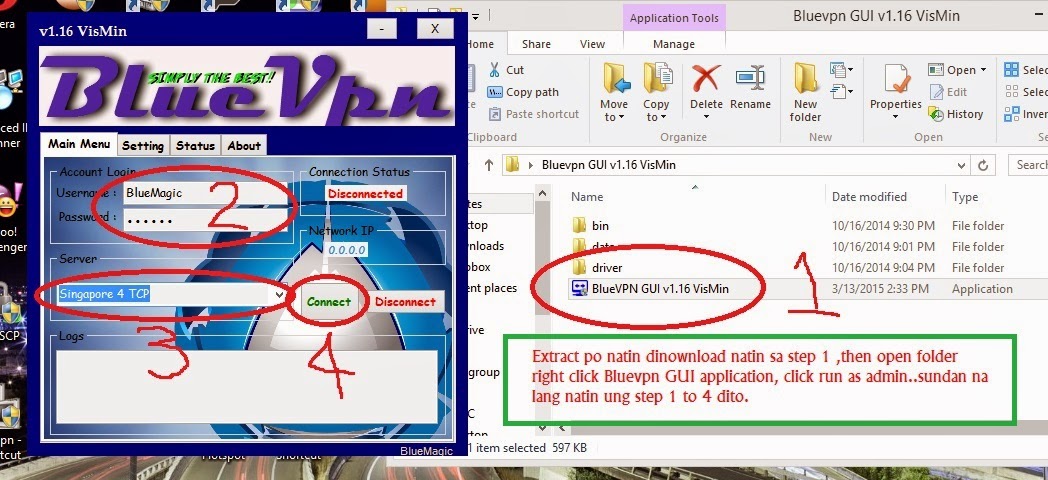The image size is (1048, 480).
Task: Click the Explorer address path Bluevpn GUI v1.16 VisMin
Action: 609,164
